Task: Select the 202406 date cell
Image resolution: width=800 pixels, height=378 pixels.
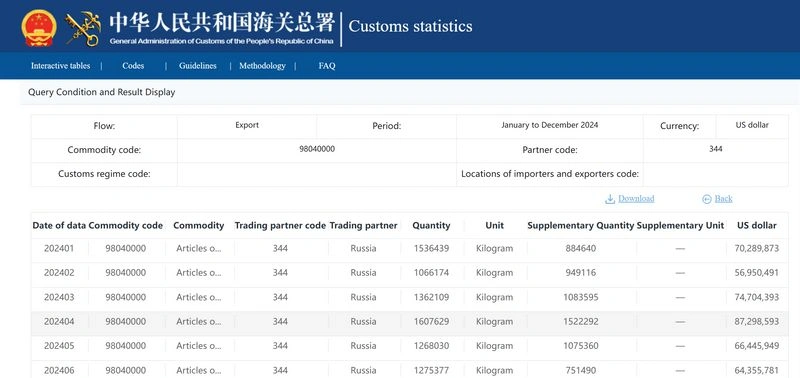Action: pos(59,370)
